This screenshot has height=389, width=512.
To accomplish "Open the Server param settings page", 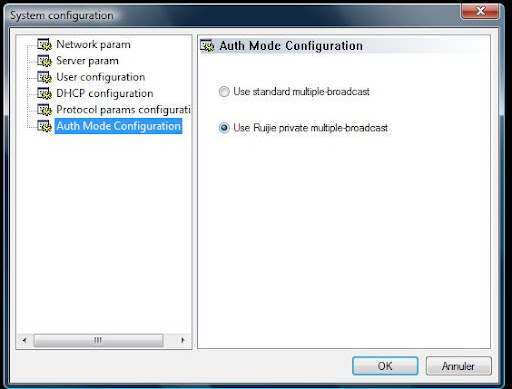I will click(x=87, y=61).
